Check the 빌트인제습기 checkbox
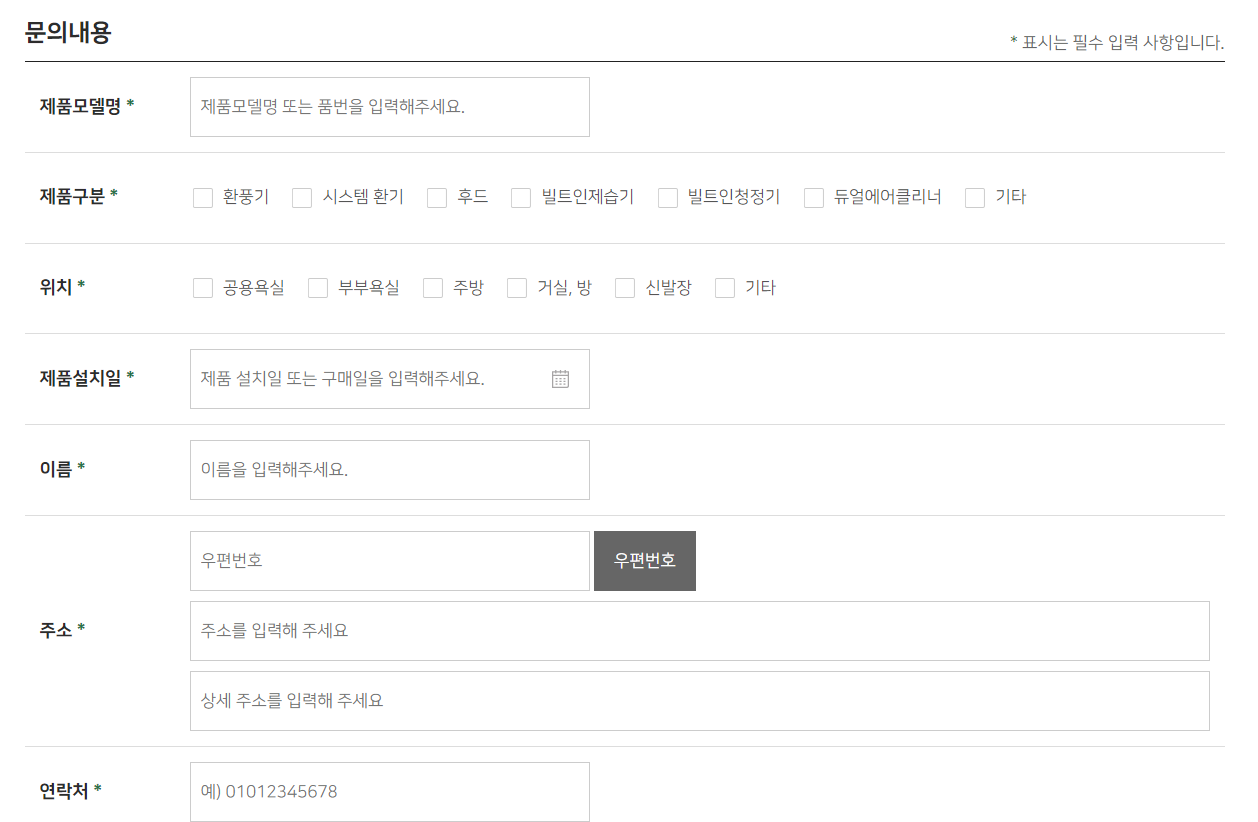 coord(520,197)
